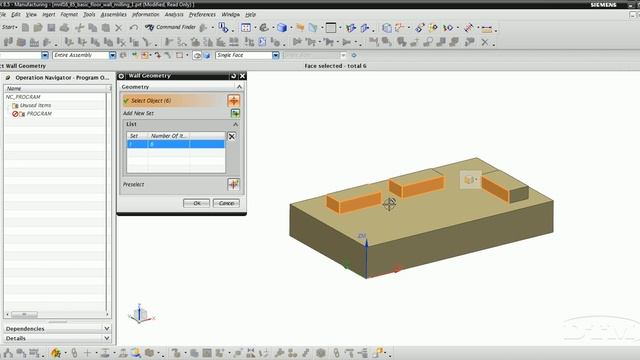The height and width of the screenshot is (360, 640).
Task: Click the view layout window icon
Action: (x=331, y=27)
